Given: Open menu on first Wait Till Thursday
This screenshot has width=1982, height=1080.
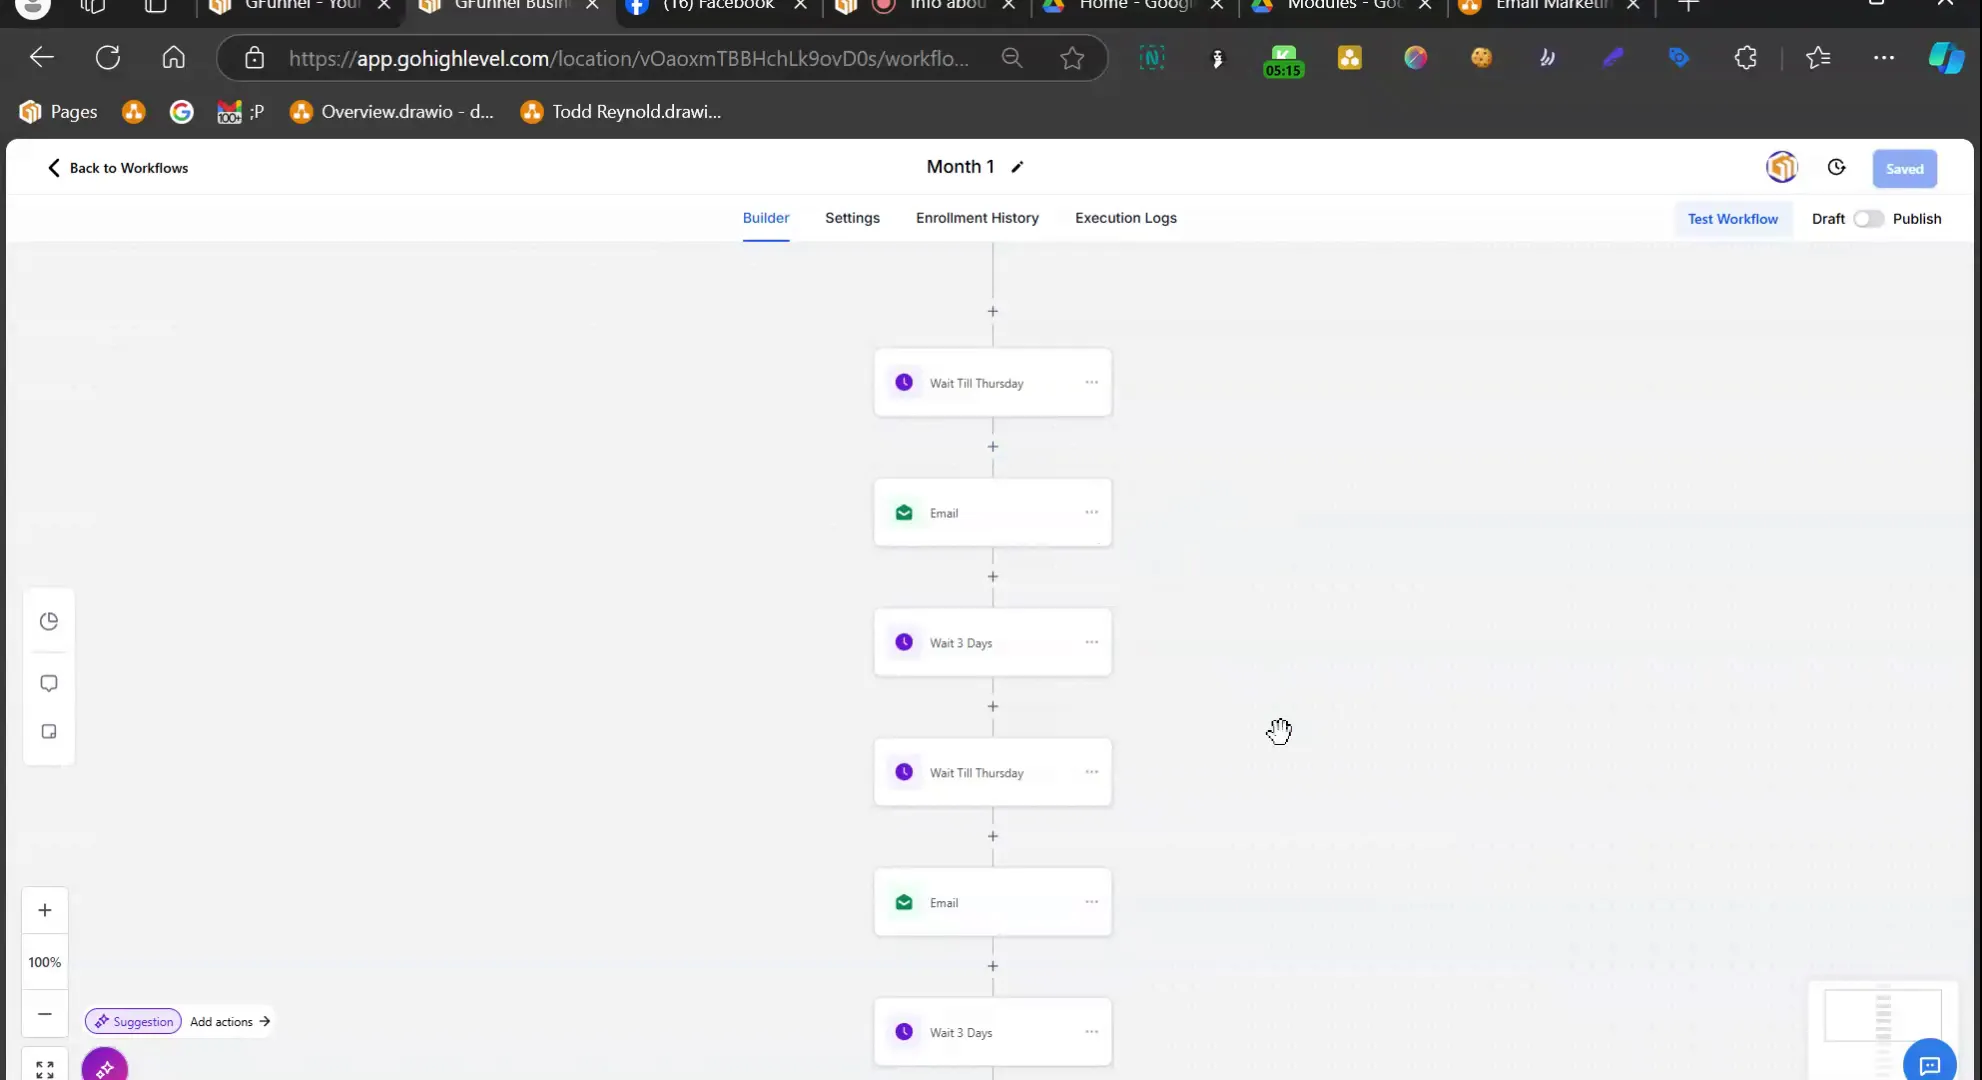Looking at the screenshot, I should coord(1091,383).
